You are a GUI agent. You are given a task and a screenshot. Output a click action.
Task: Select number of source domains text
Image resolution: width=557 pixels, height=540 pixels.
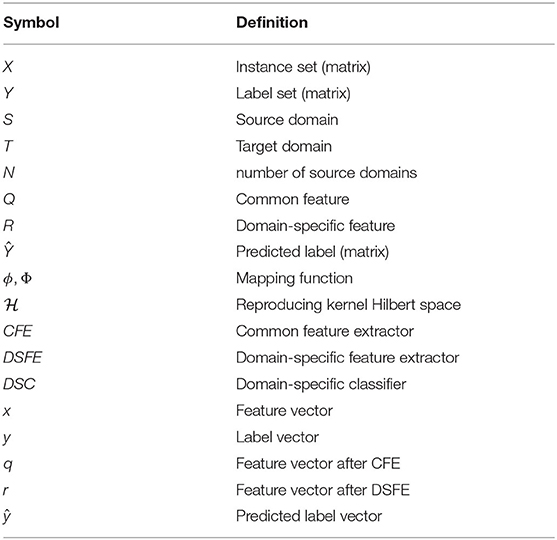[x=326, y=173]
